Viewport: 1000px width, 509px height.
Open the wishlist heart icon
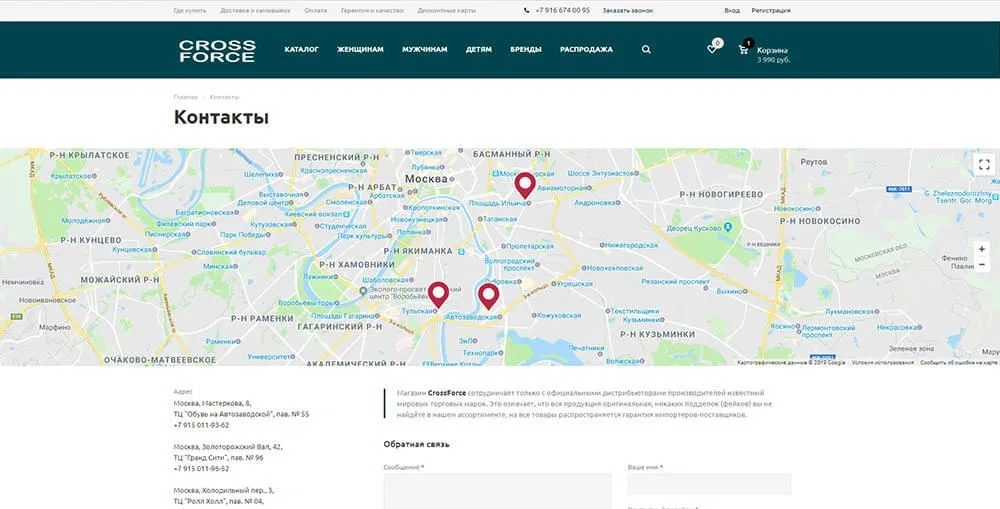tap(712, 49)
